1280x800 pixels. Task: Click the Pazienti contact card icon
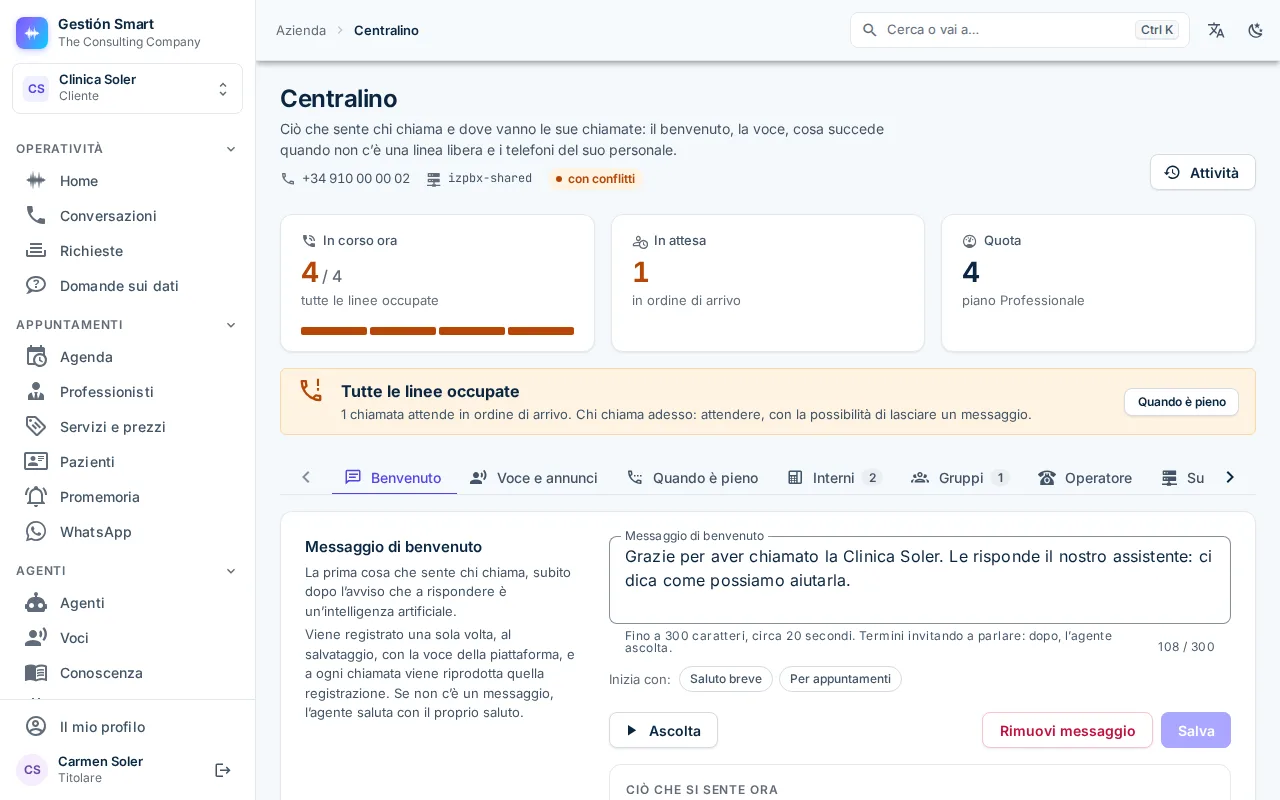36,462
